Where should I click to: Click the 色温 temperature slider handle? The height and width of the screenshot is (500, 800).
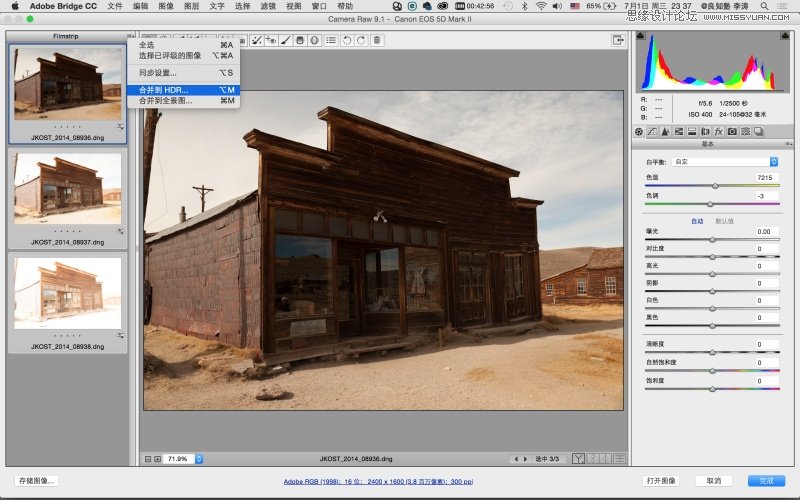[x=715, y=186]
